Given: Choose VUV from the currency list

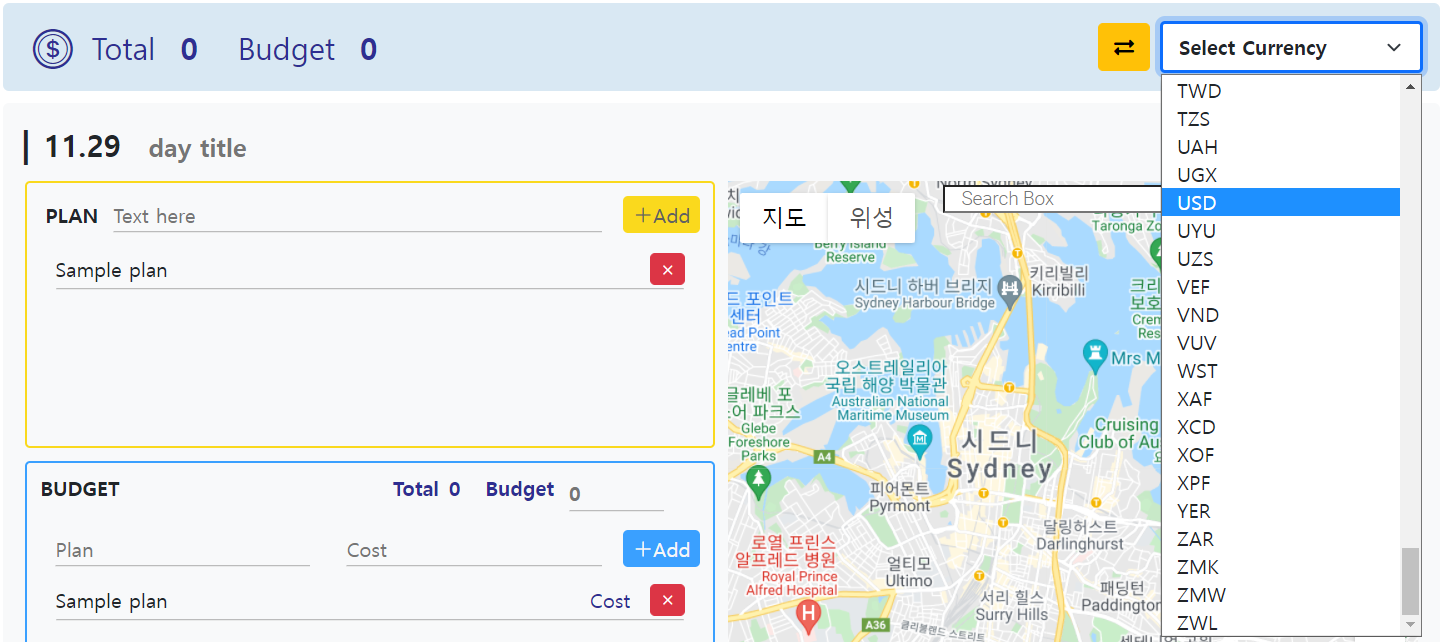Looking at the screenshot, I should (x=1281, y=342).
